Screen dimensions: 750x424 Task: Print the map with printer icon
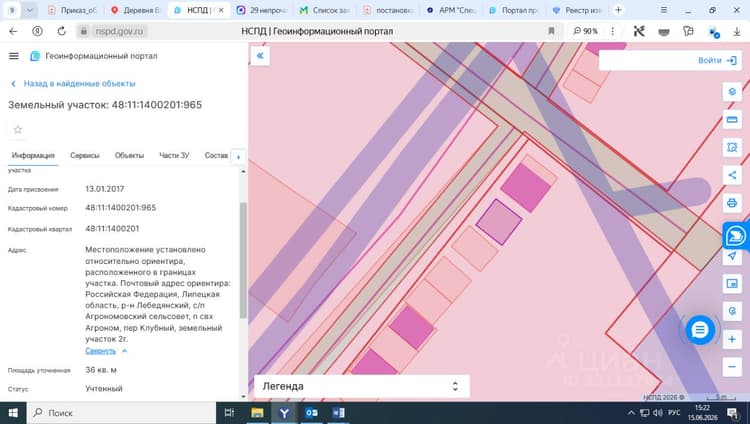[x=732, y=203]
